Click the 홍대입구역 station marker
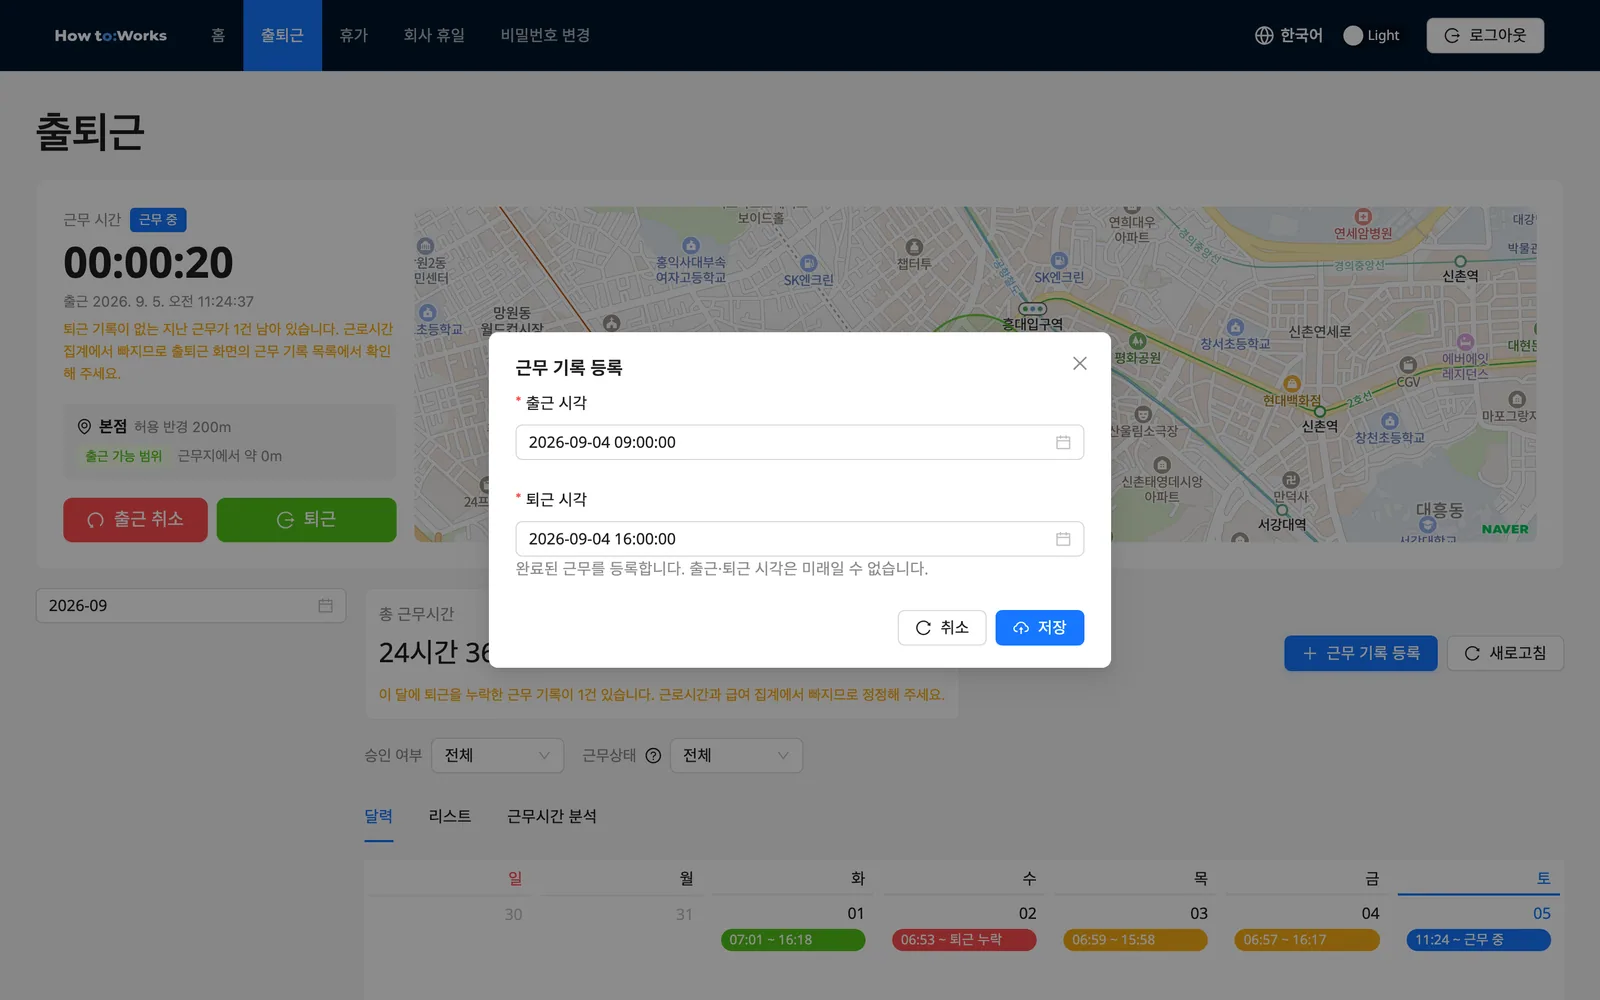 [x=1032, y=309]
